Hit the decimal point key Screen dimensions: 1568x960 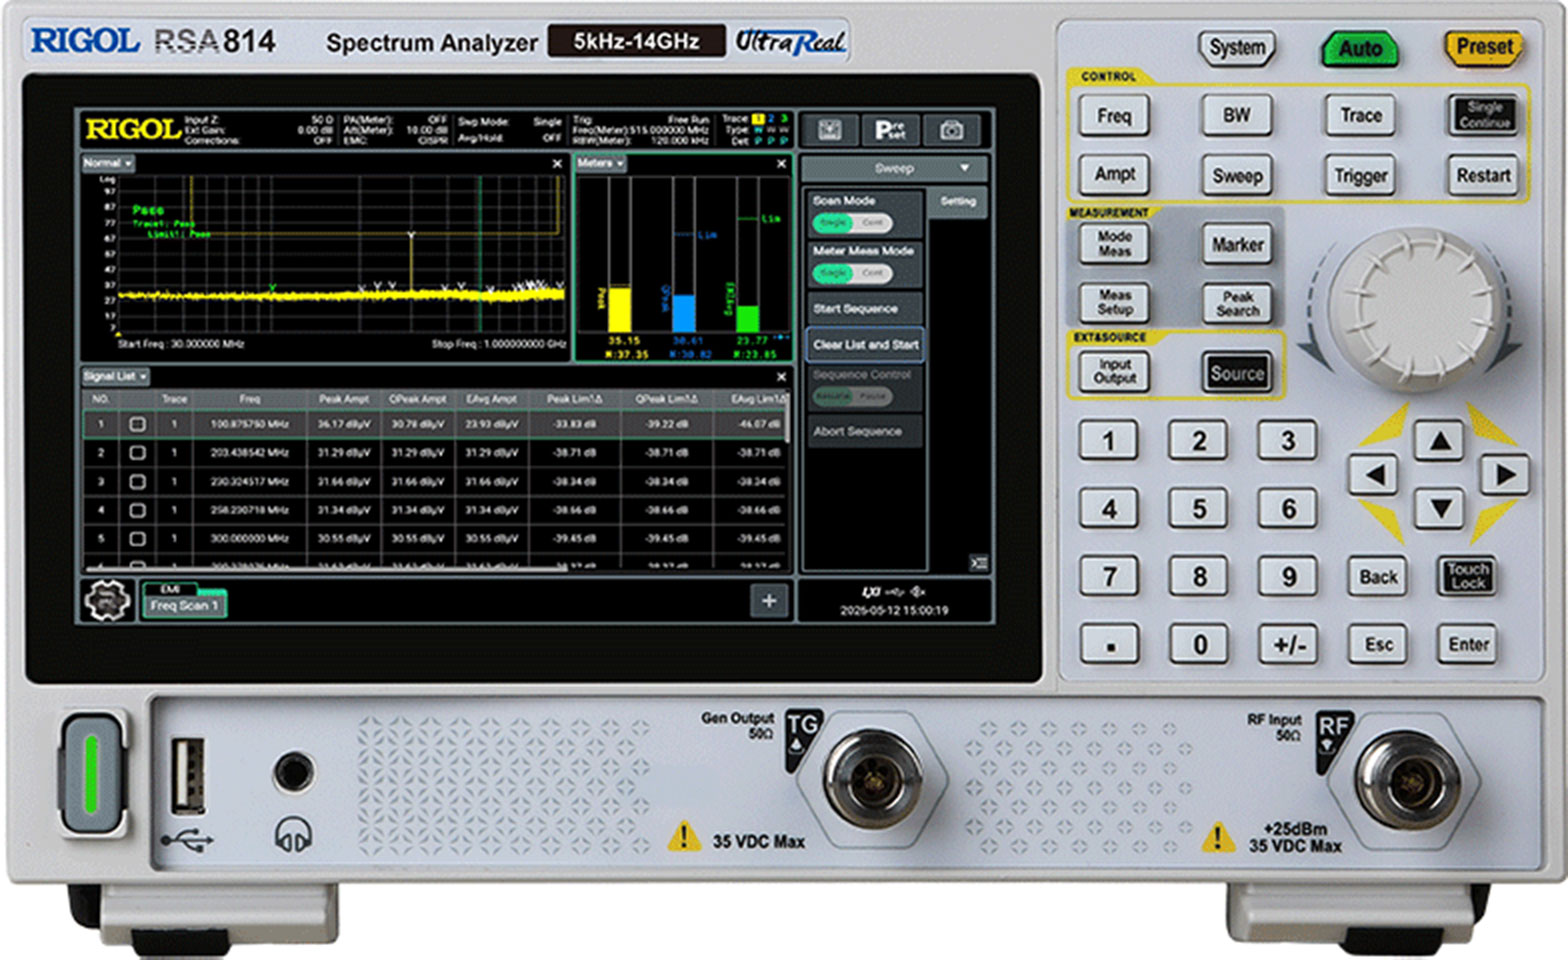coord(1109,645)
